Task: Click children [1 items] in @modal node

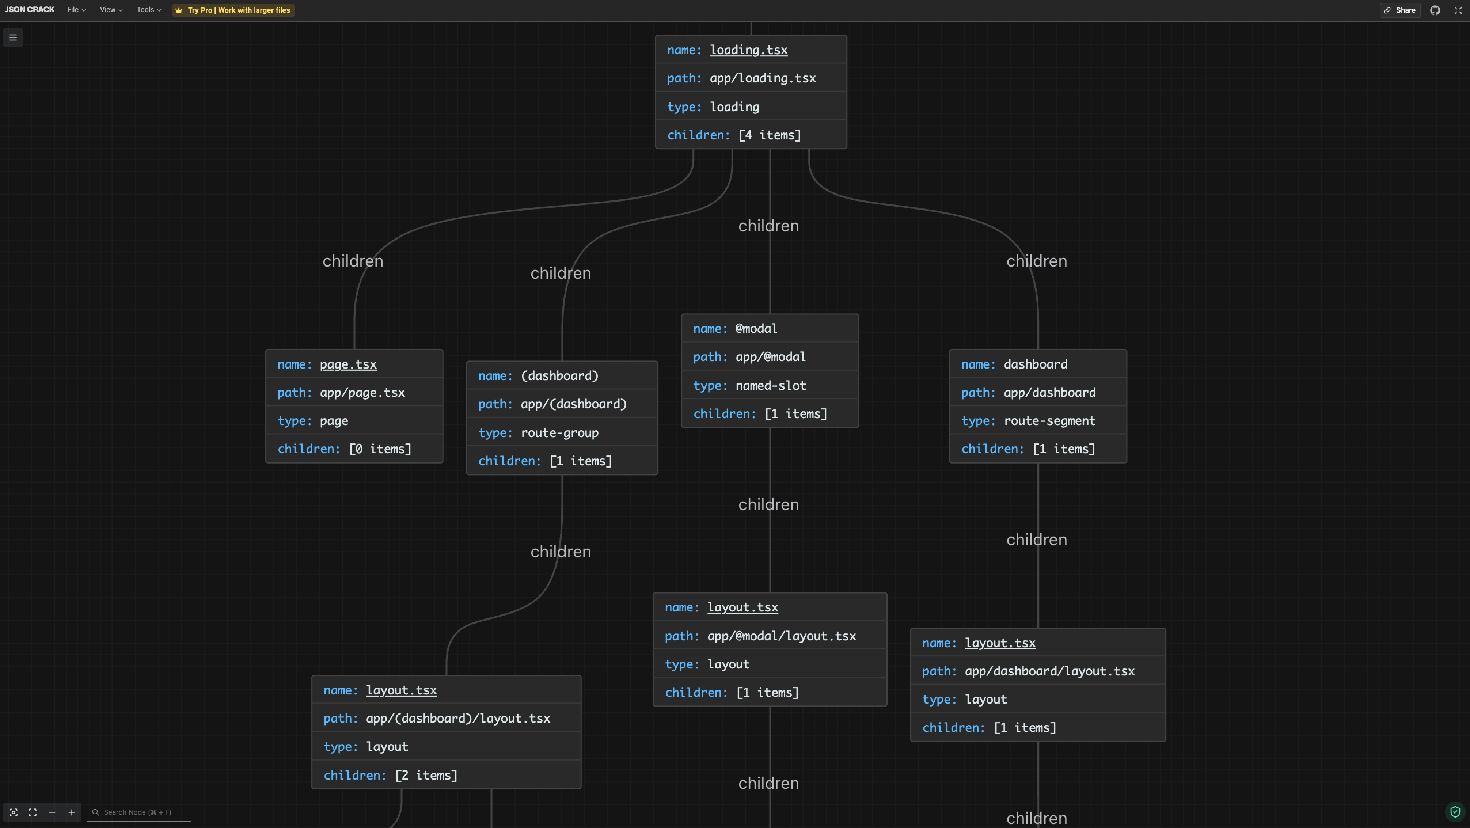Action: click(x=770, y=414)
